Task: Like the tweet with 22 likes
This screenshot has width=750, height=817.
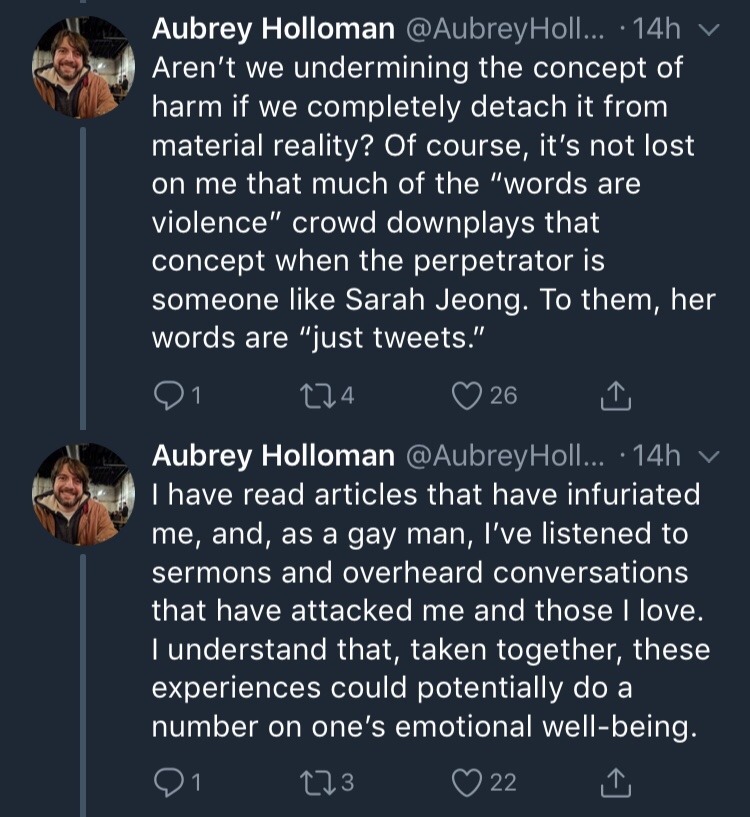Action: pos(466,783)
